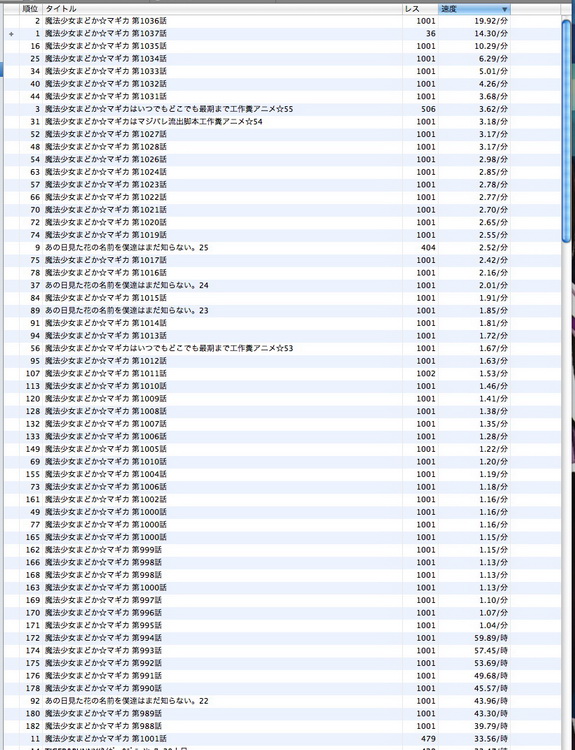Select the 第992話 thread title
575x750 pixels.
103,663
